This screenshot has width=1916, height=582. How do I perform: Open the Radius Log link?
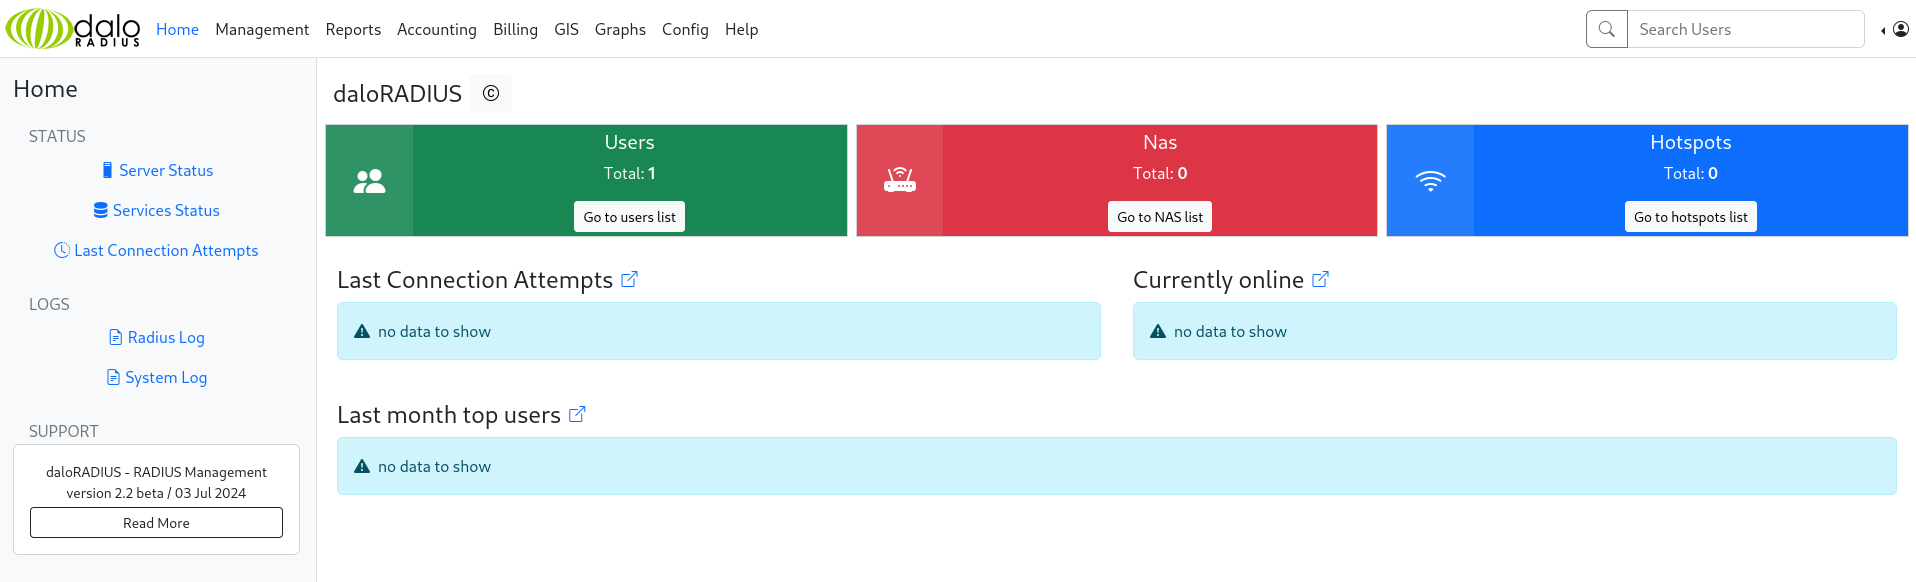point(157,338)
